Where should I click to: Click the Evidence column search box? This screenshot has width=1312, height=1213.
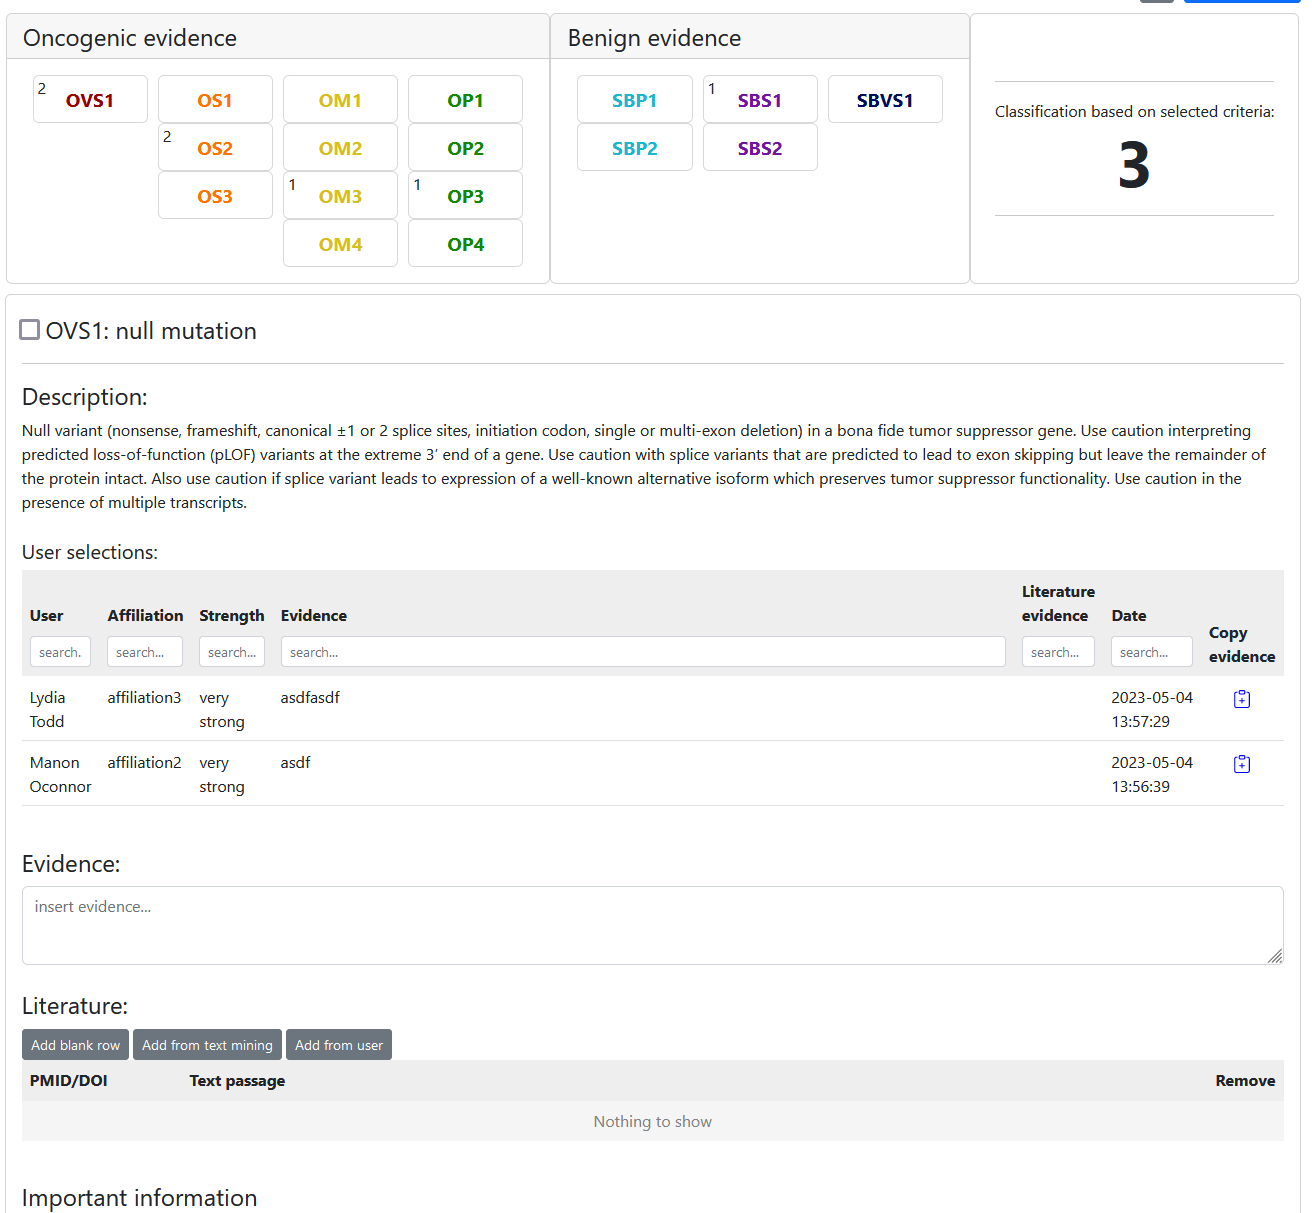tap(642, 652)
